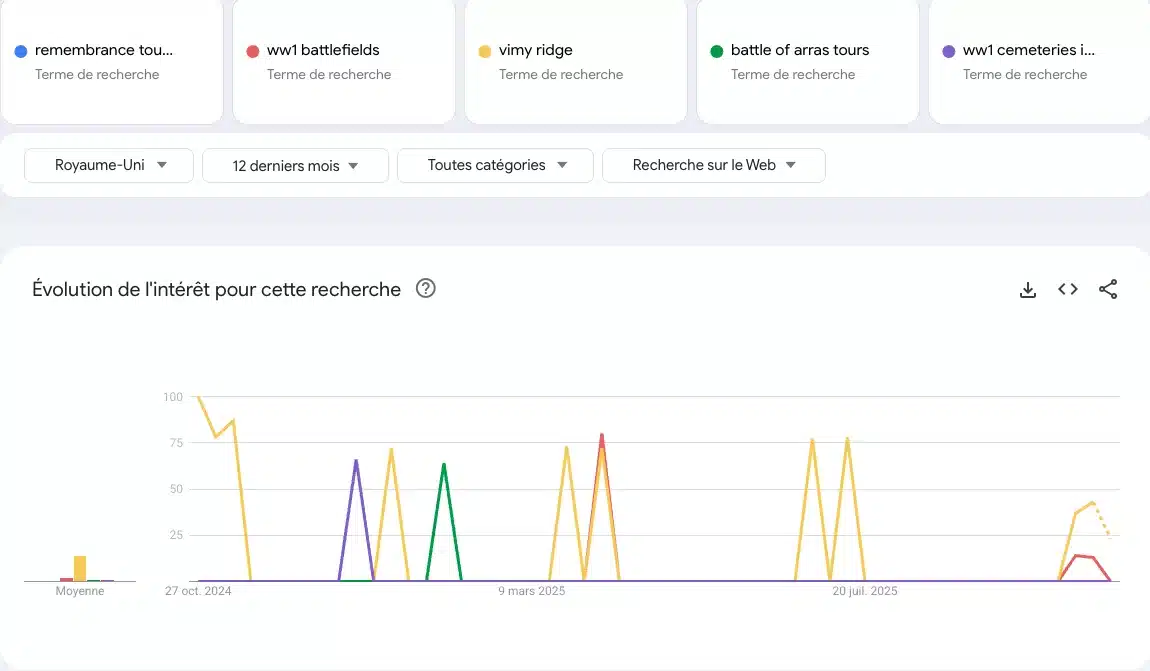The width and height of the screenshot is (1150, 671).
Task: Select the vimy ridge search term card
Action: [575, 62]
